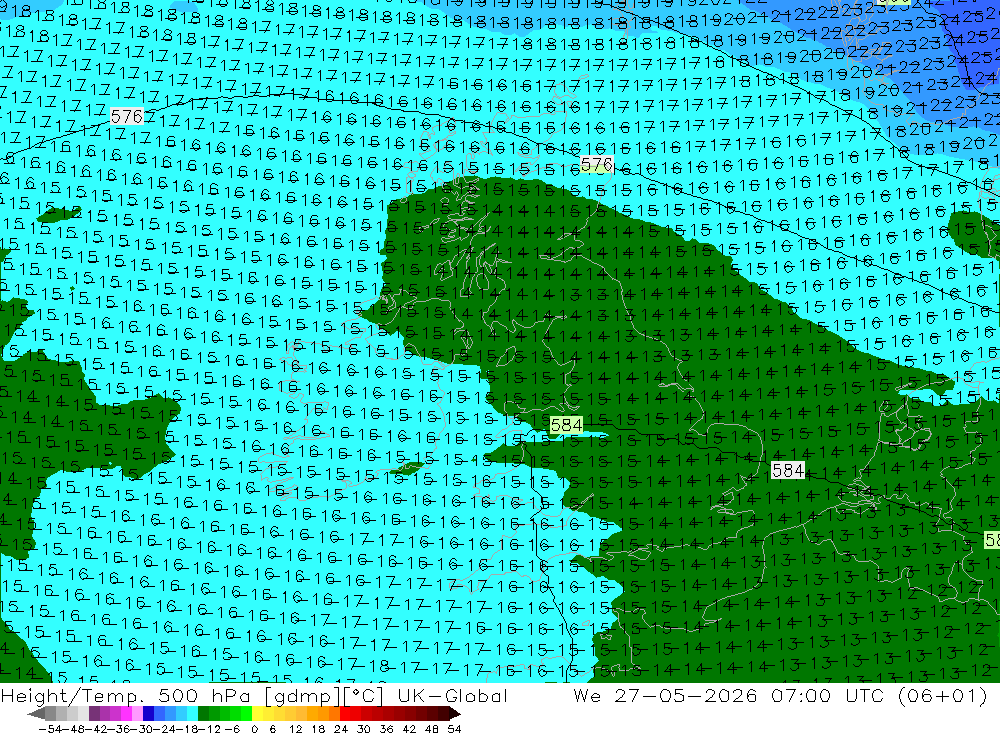Pick the light pink swatch in the legend
Viewport: 1000px width, 733px height.
tap(137, 714)
